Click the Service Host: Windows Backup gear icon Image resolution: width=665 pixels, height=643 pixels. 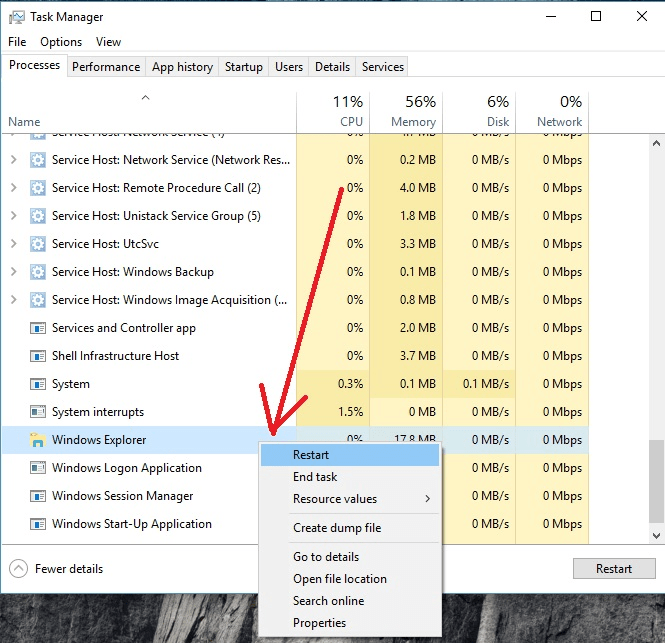(x=38, y=272)
